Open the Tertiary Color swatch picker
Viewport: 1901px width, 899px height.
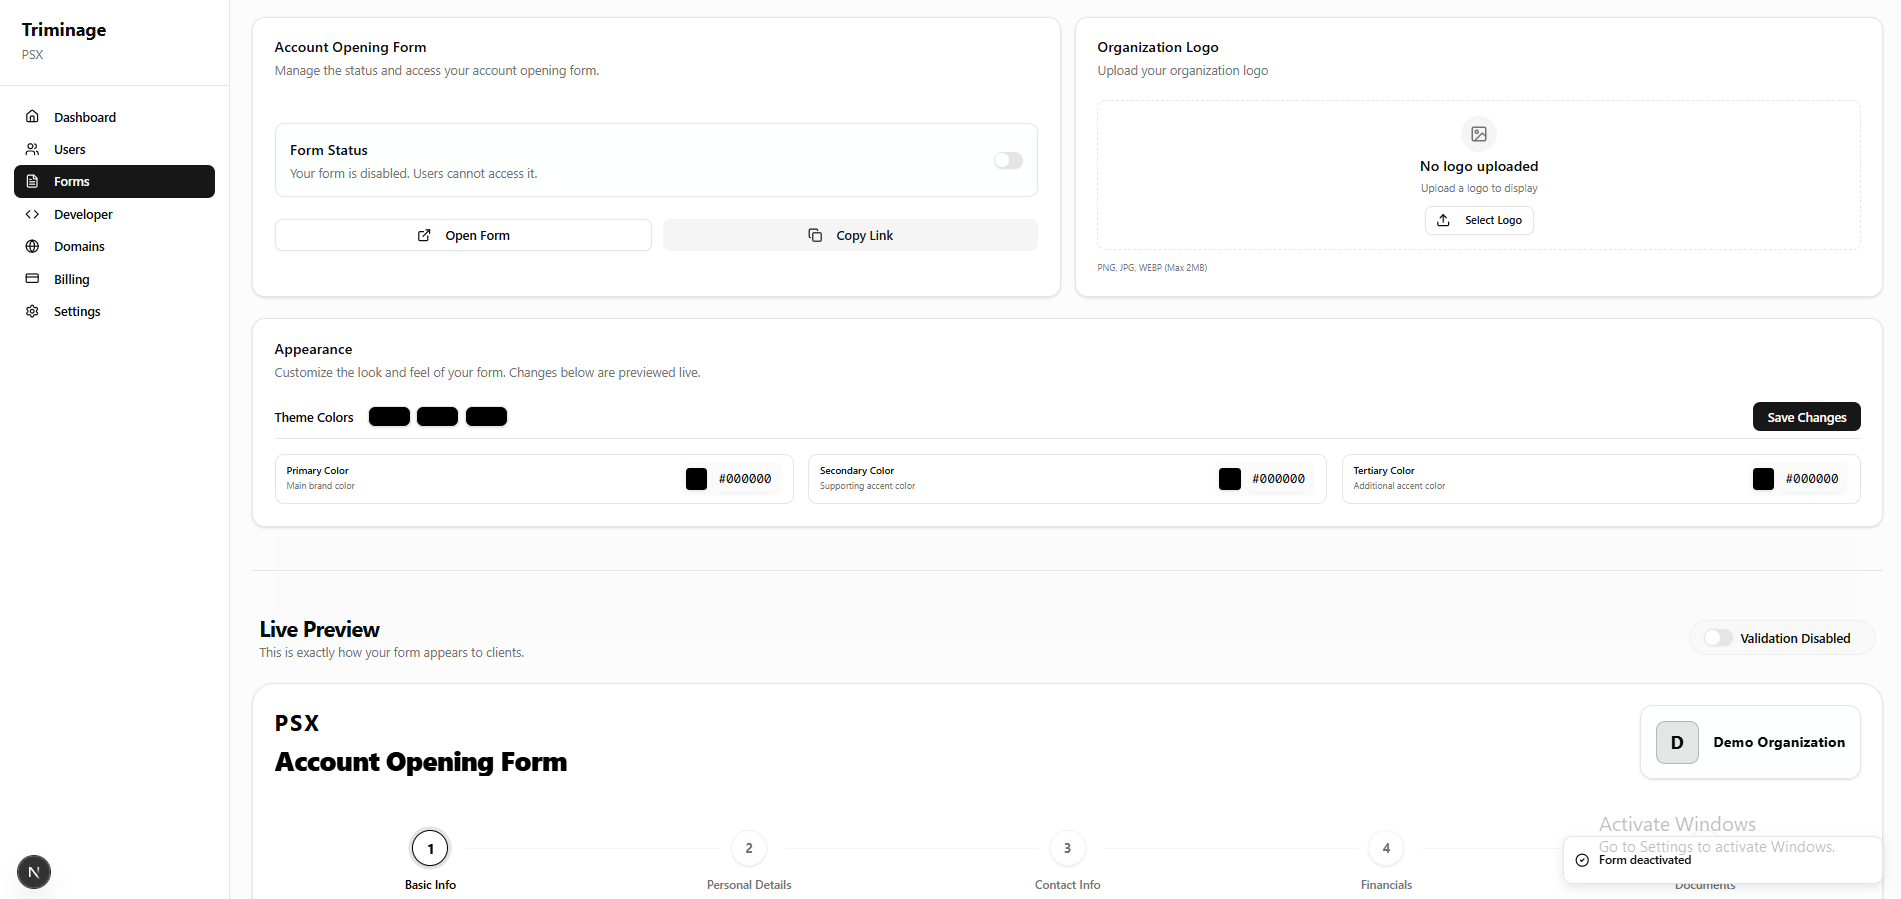[1763, 479]
